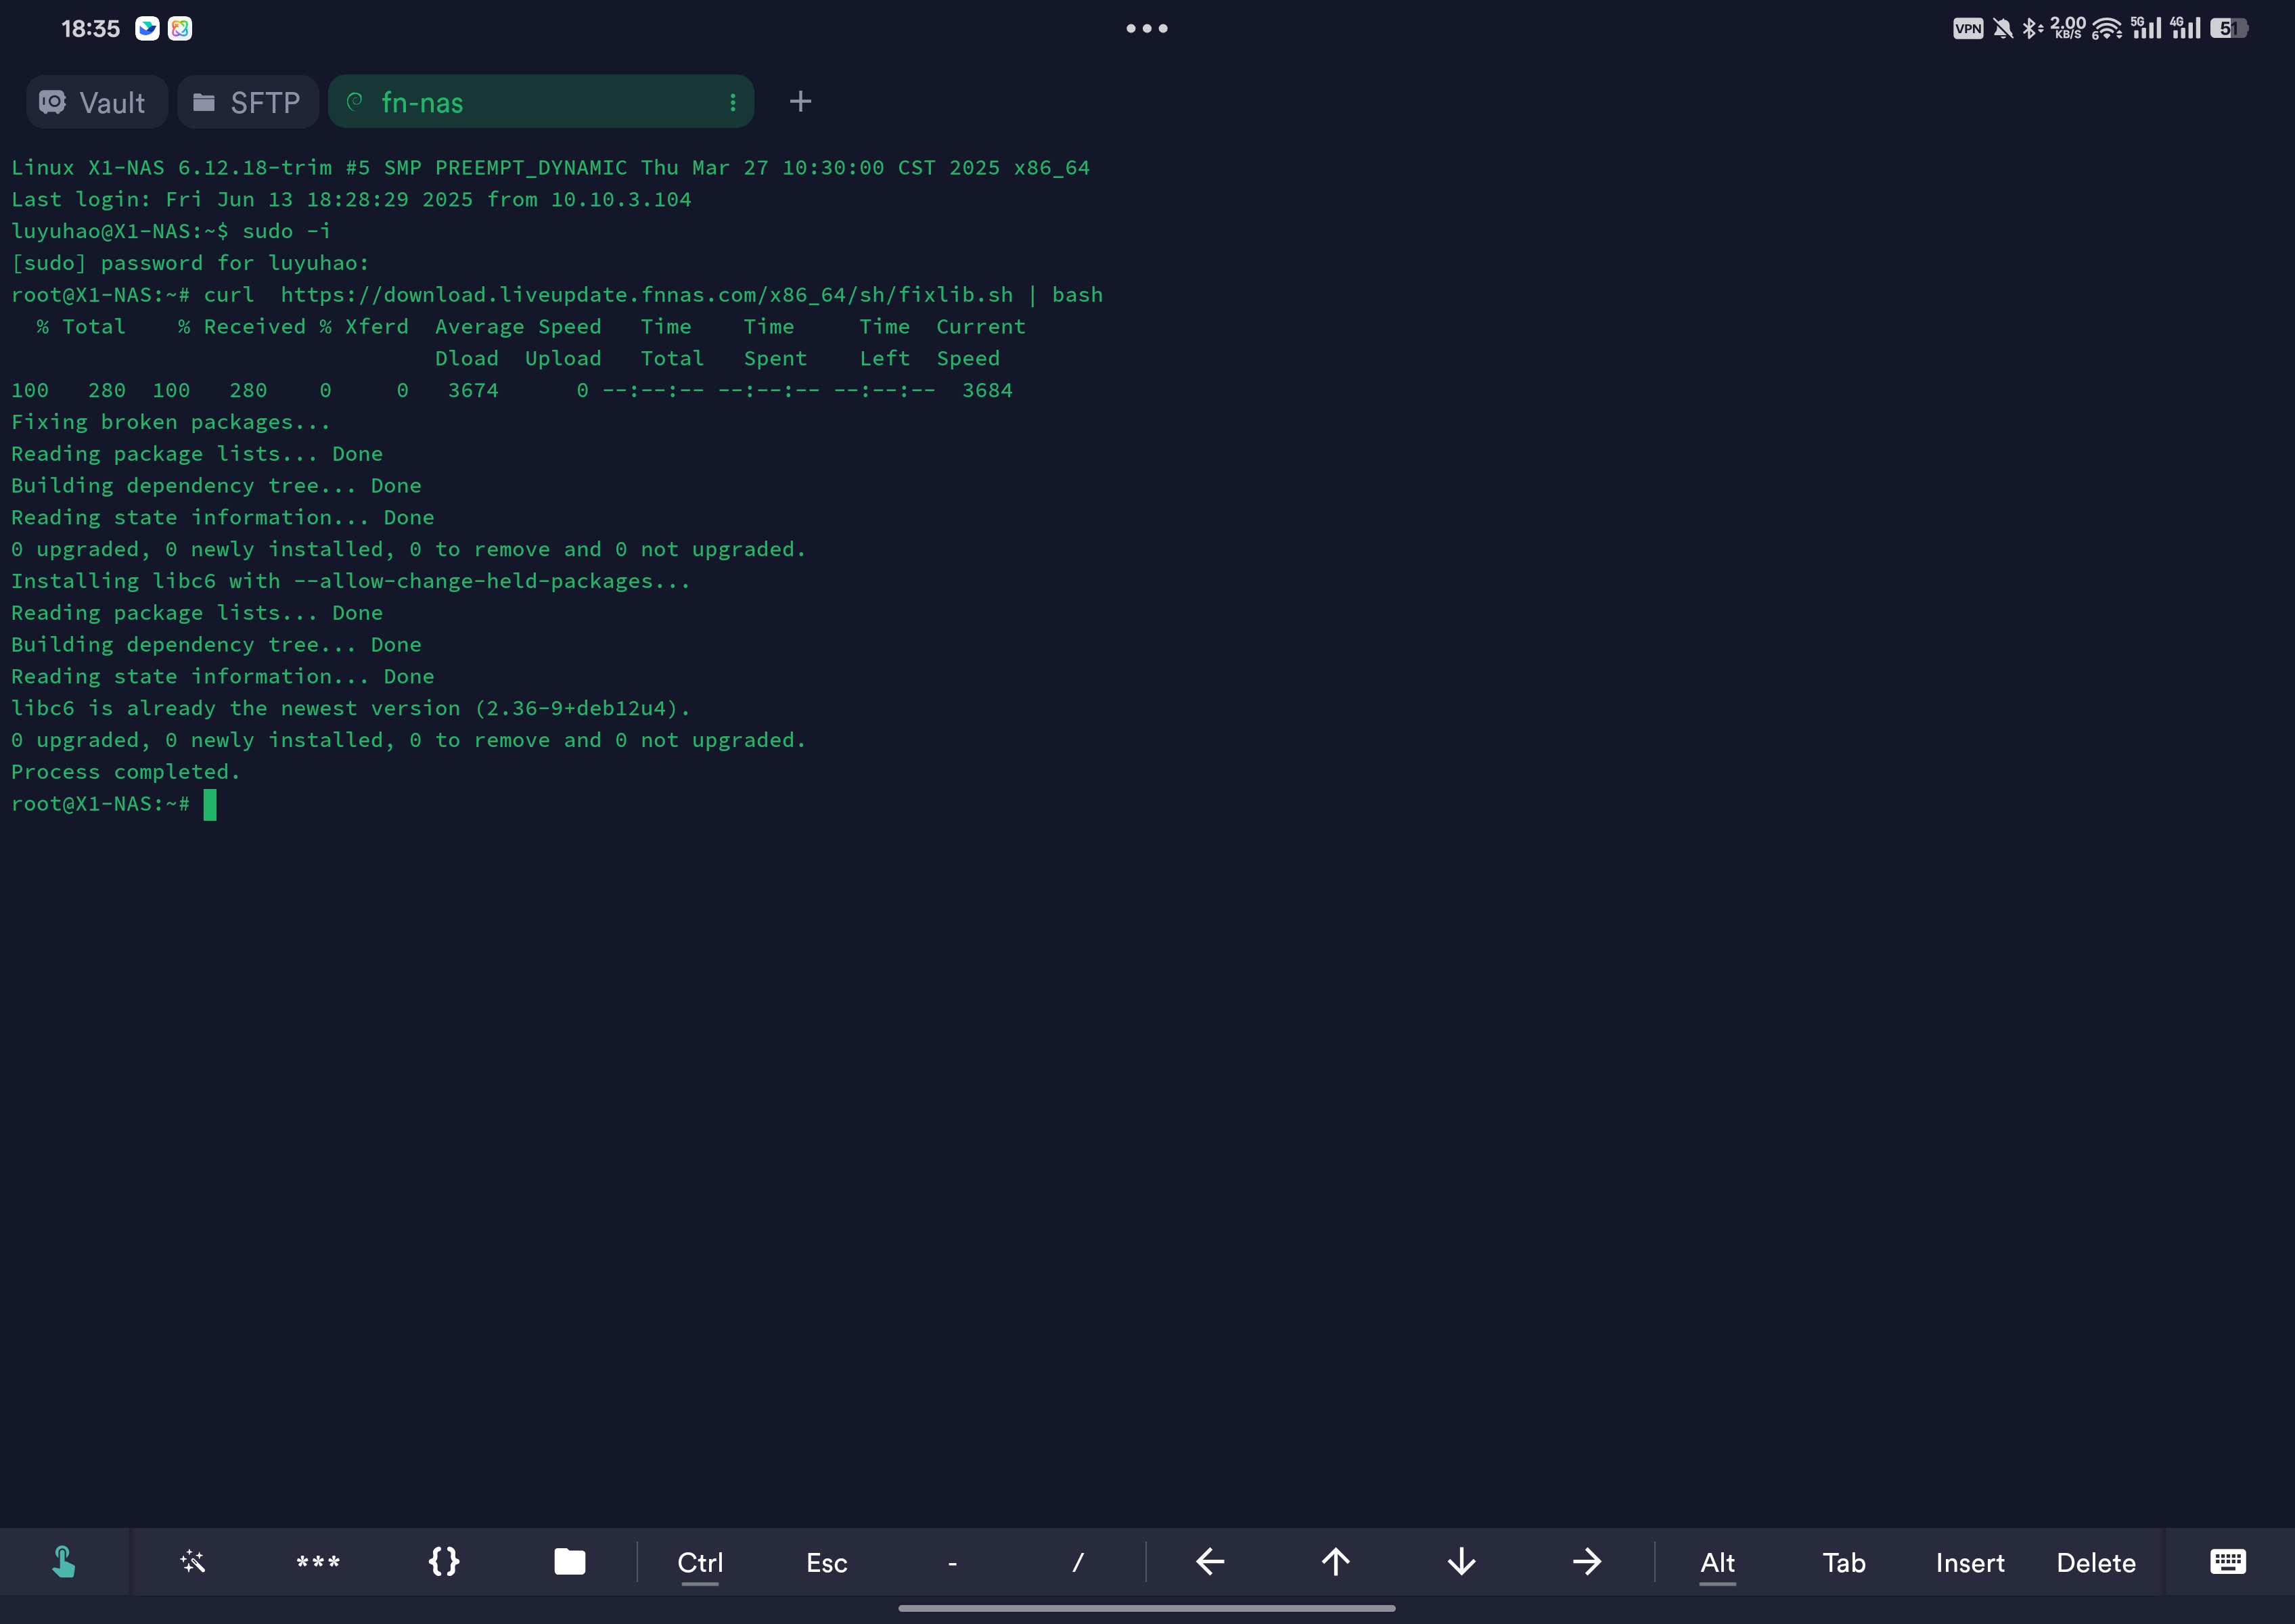Tap the Insert key

coord(1970,1563)
